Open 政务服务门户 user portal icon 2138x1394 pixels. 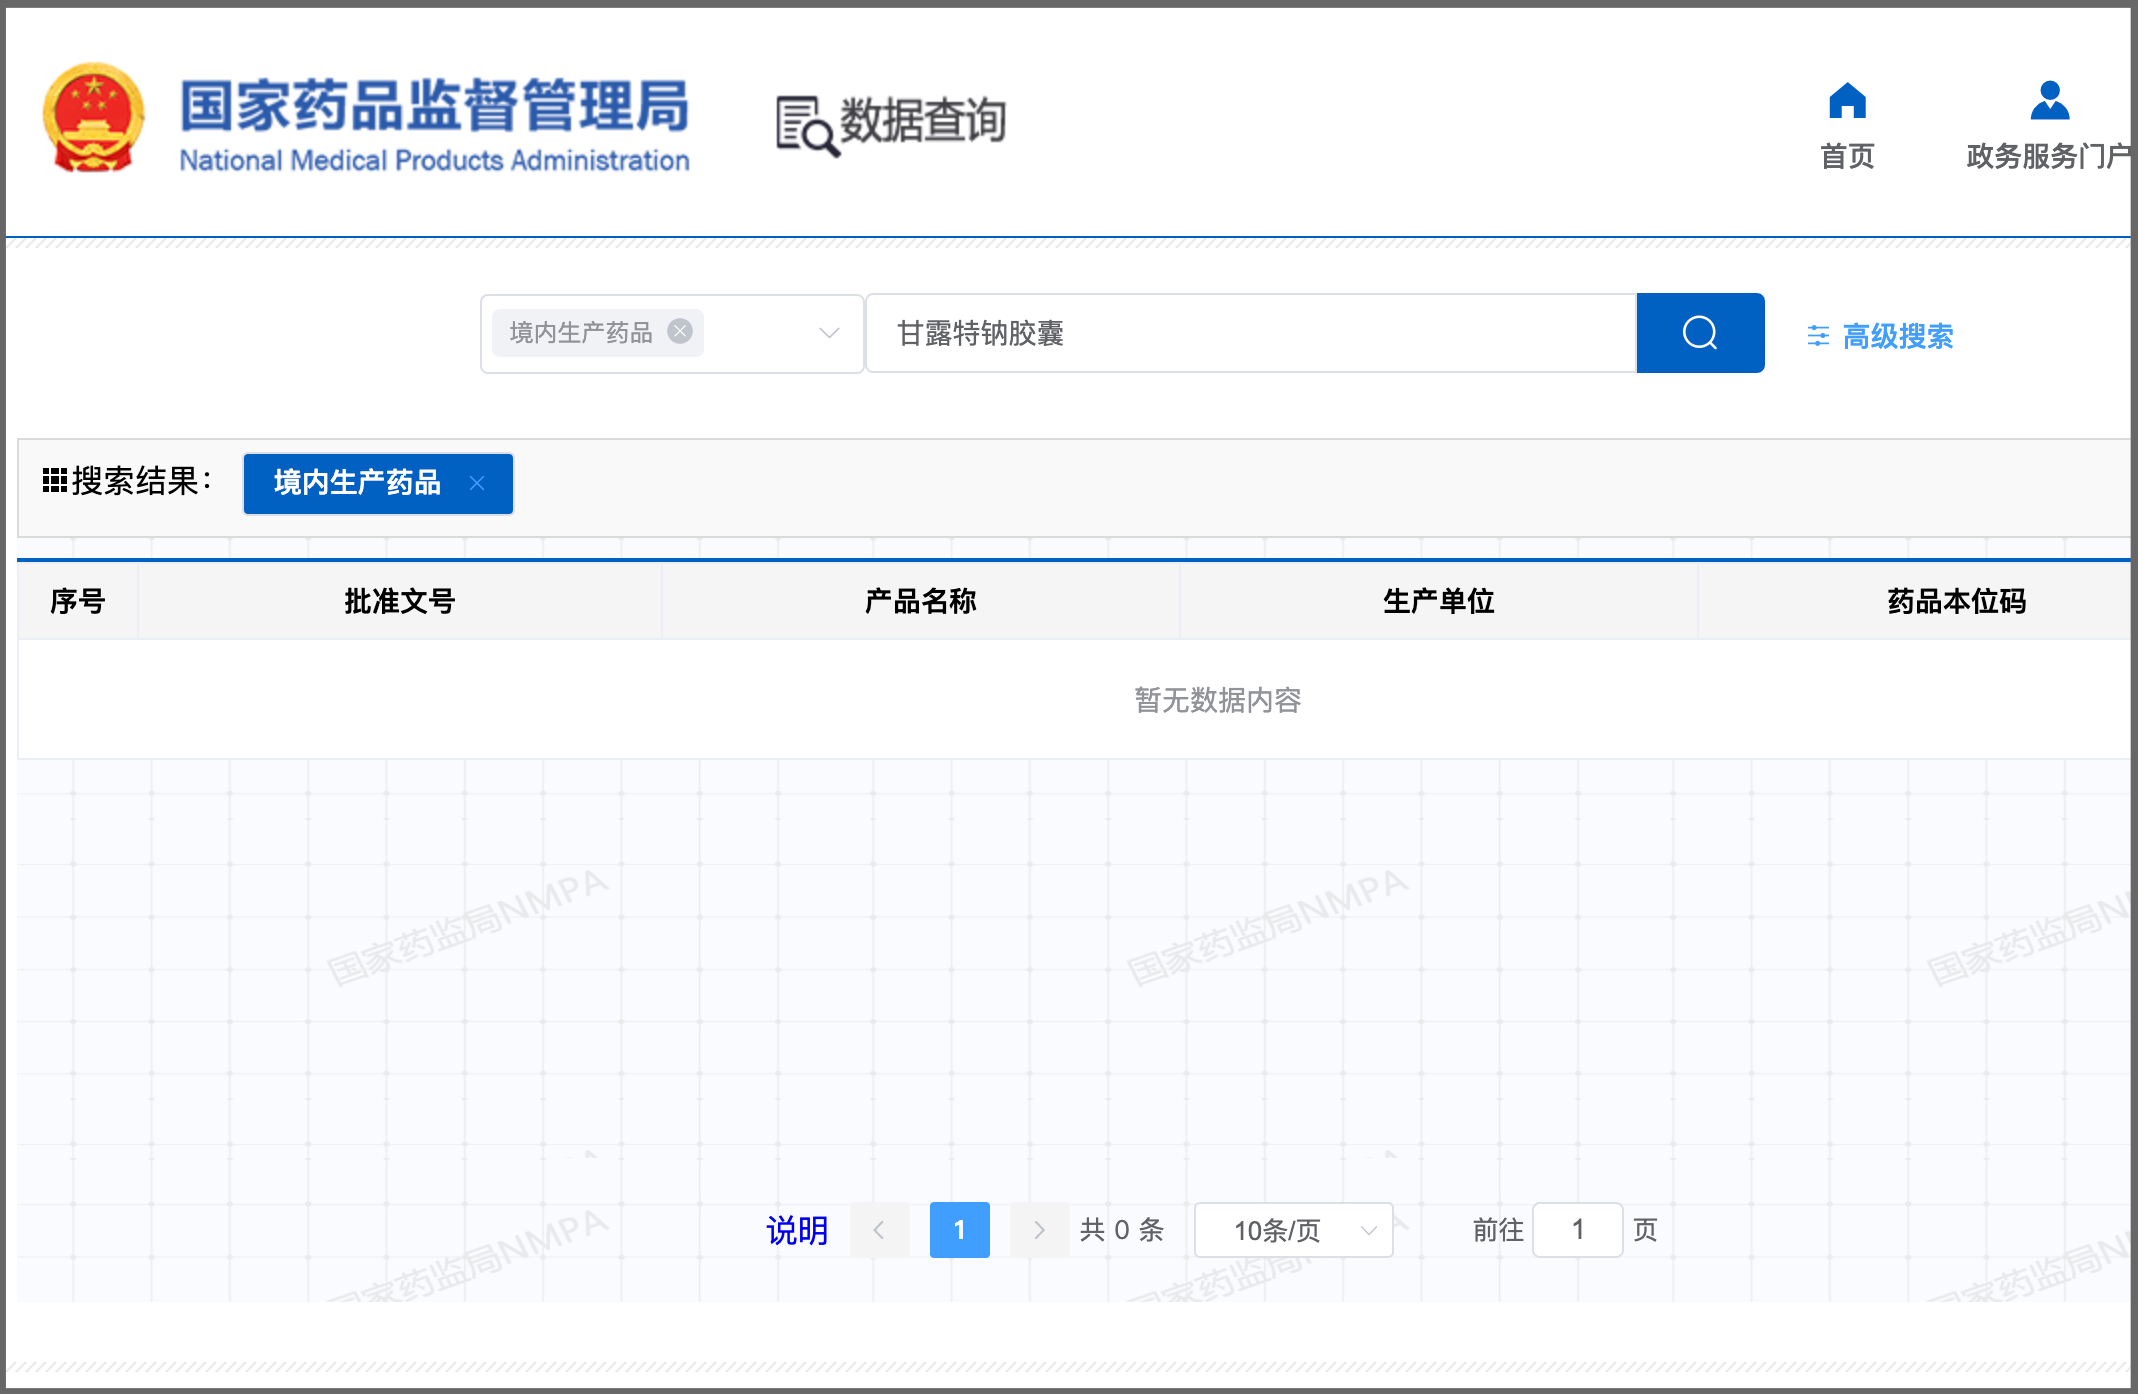tap(2050, 101)
